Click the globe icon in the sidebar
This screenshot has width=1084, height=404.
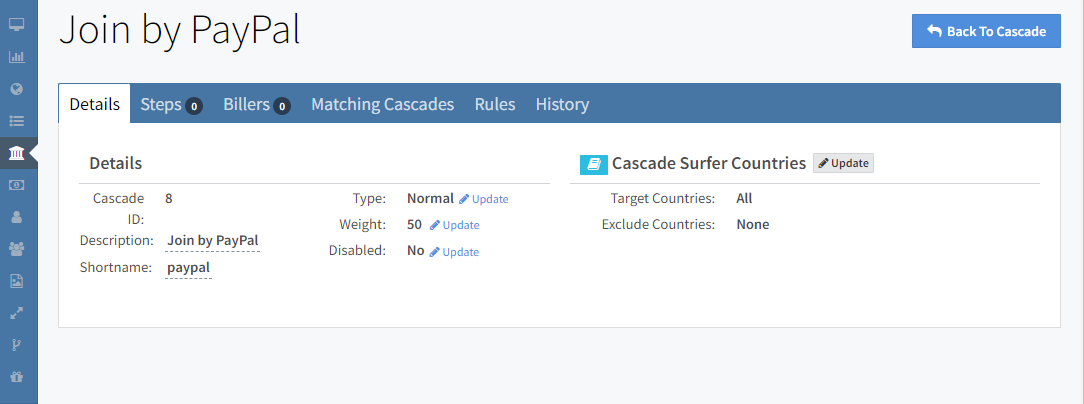pyautogui.click(x=16, y=88)
